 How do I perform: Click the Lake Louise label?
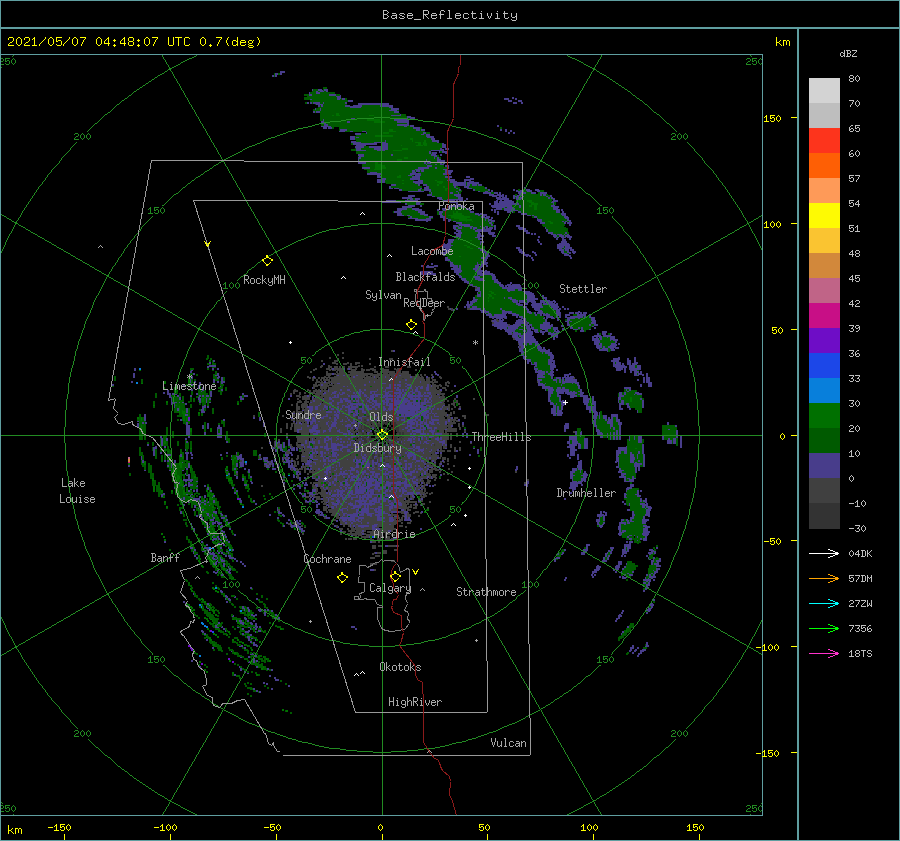point(77,491)
